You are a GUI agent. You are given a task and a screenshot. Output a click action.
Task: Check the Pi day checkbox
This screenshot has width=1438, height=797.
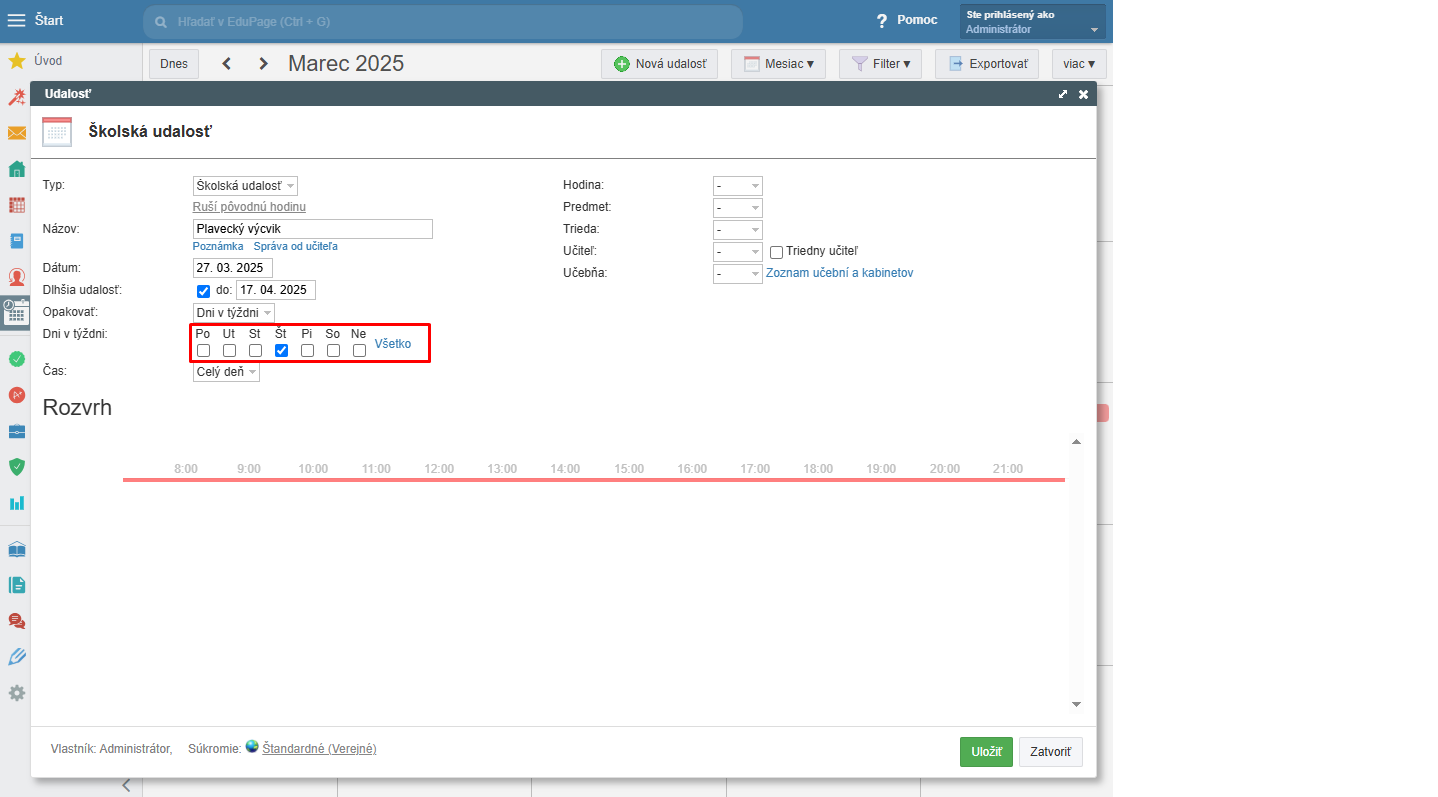[307, 350]
